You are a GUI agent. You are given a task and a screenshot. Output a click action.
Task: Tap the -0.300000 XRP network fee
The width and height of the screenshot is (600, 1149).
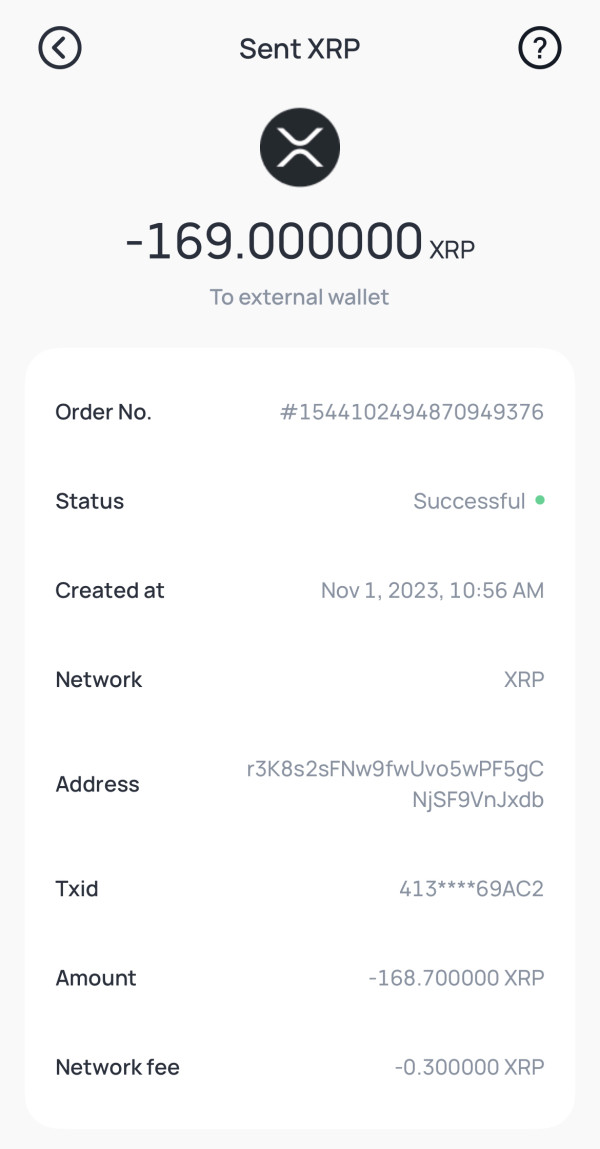470,1068
